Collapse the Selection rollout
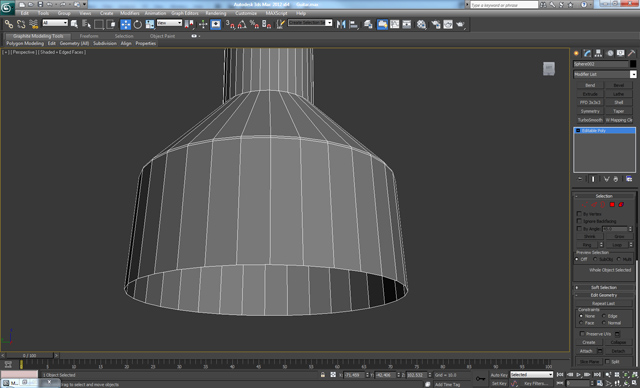The width and height of the screenshot is (640, 388). [604, 196]
